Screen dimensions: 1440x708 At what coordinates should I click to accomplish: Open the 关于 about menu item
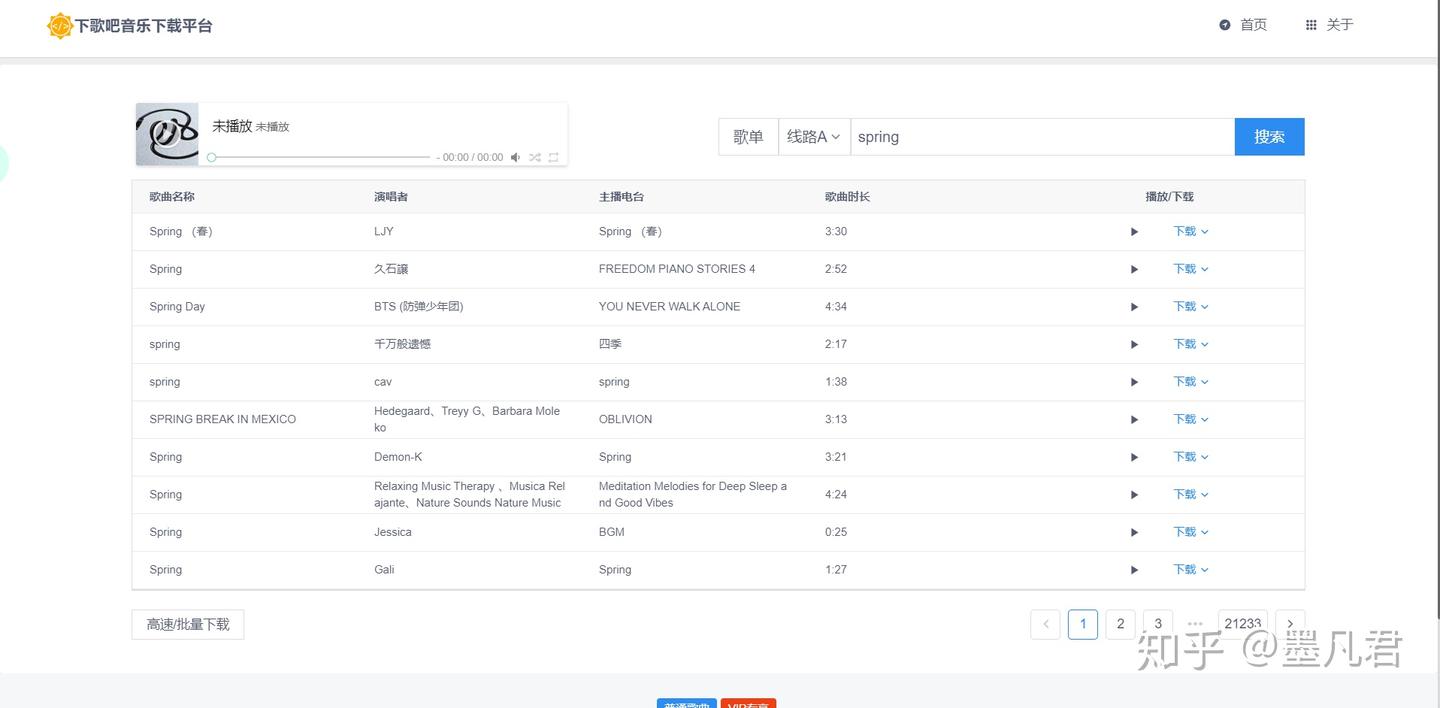tap(1329, 25)
